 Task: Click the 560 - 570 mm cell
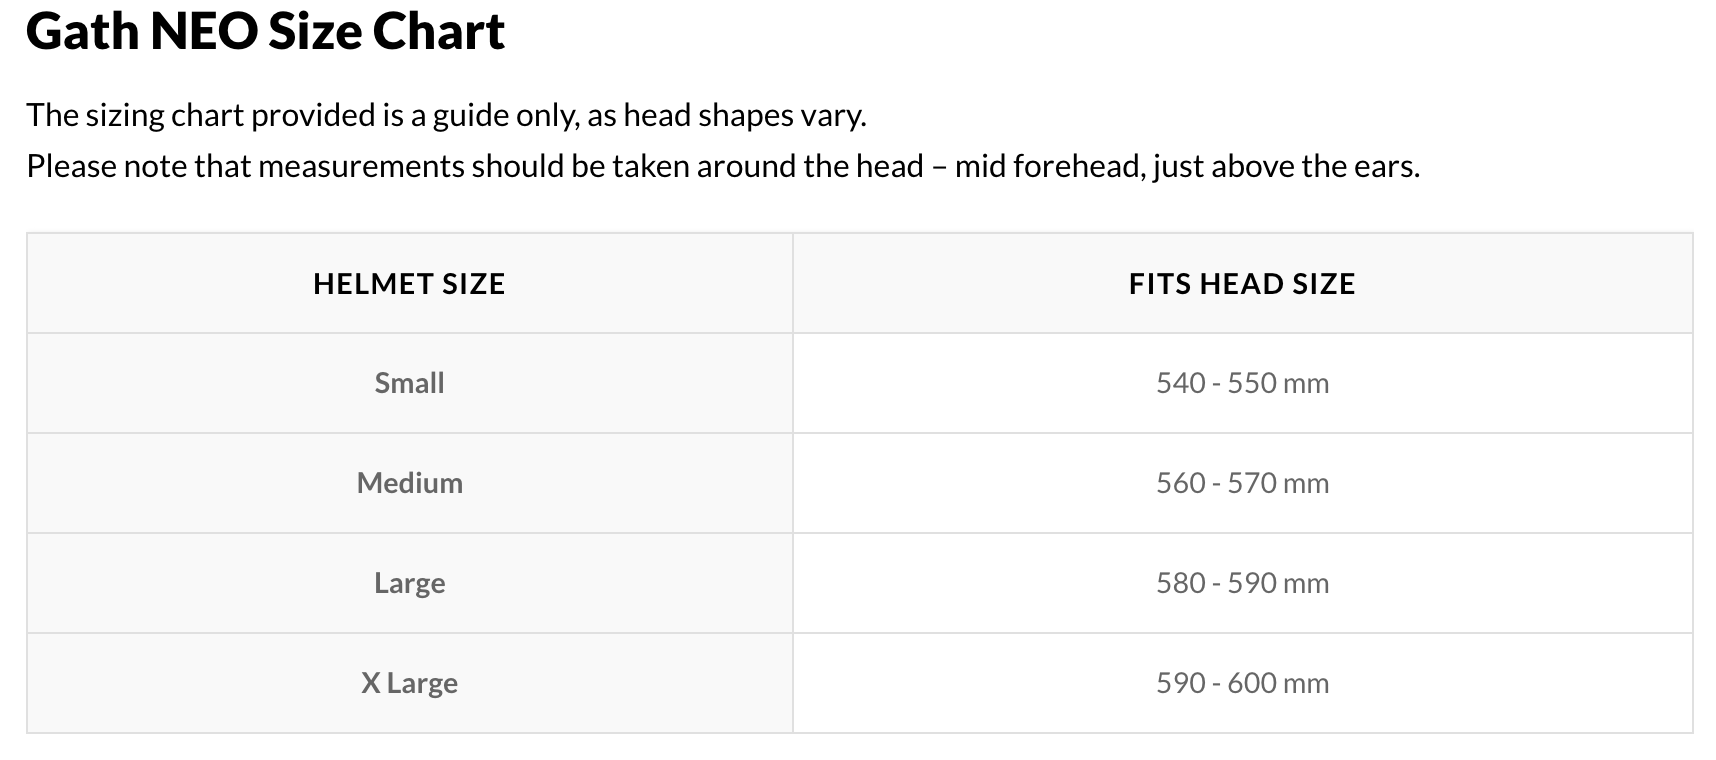point(1242,483)
